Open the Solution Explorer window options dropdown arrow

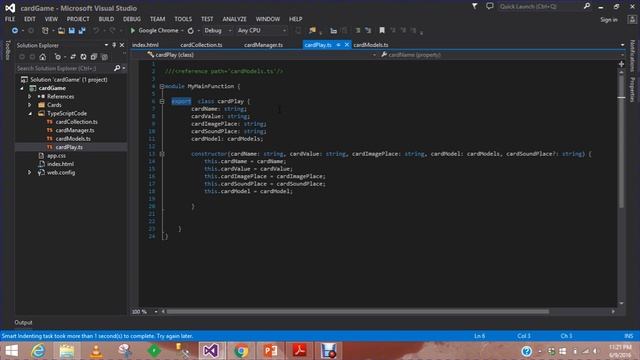tap(107, 45)
